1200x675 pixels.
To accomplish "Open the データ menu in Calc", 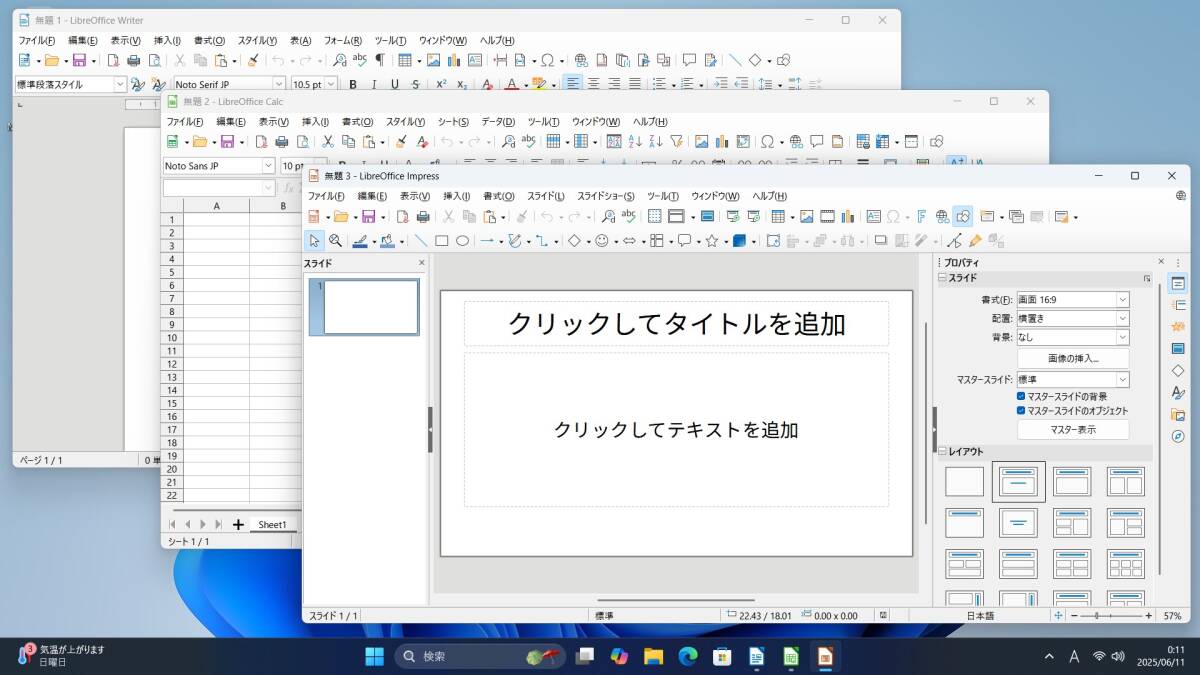I will point(497,122).
